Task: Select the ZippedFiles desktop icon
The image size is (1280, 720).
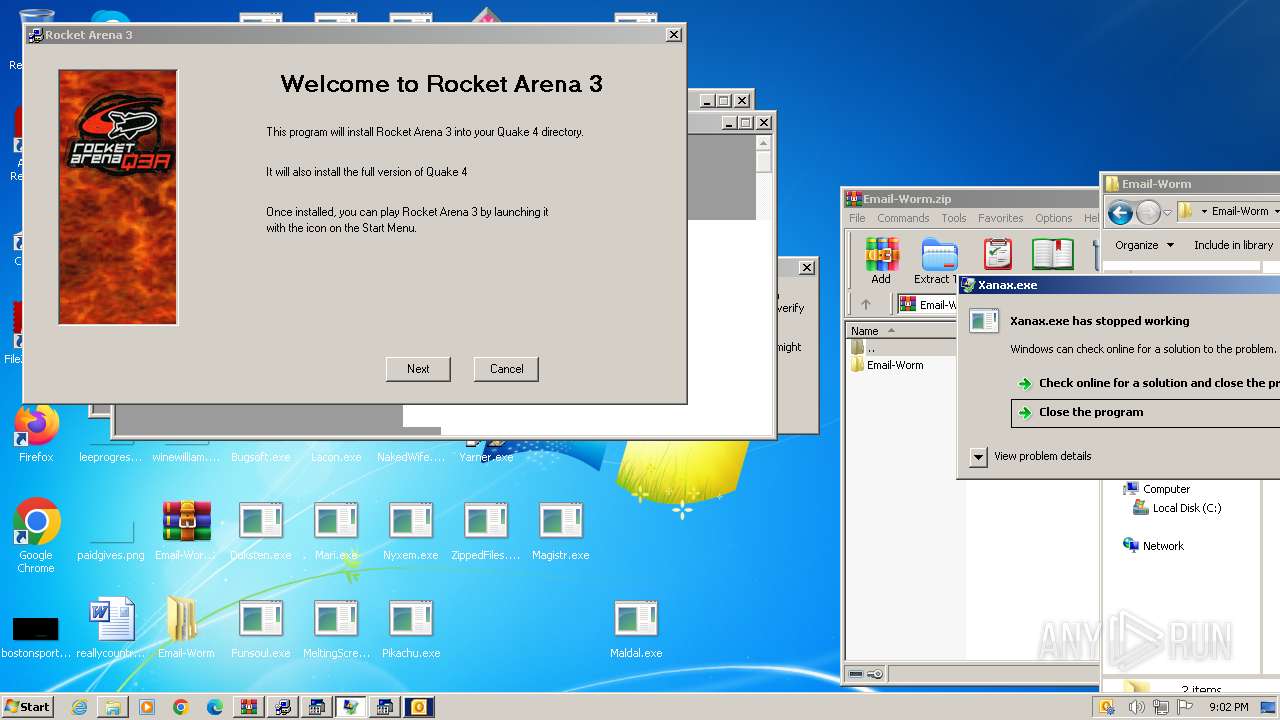Action: point(486,531)
